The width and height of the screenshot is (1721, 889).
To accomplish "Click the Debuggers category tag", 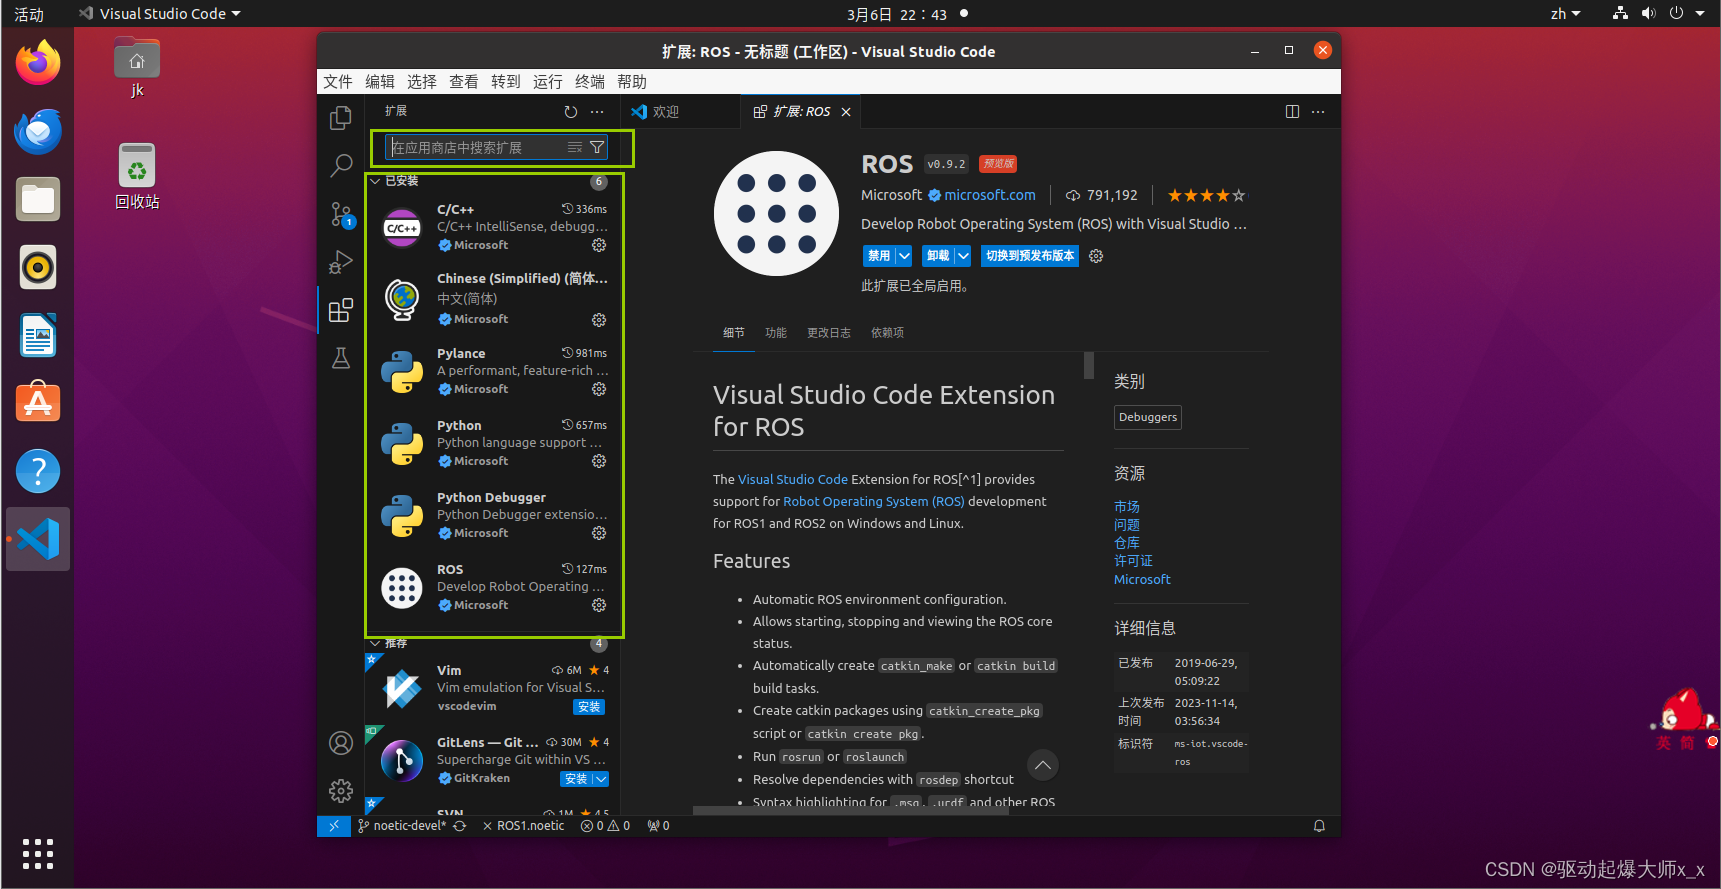I will coord(1148,417).
